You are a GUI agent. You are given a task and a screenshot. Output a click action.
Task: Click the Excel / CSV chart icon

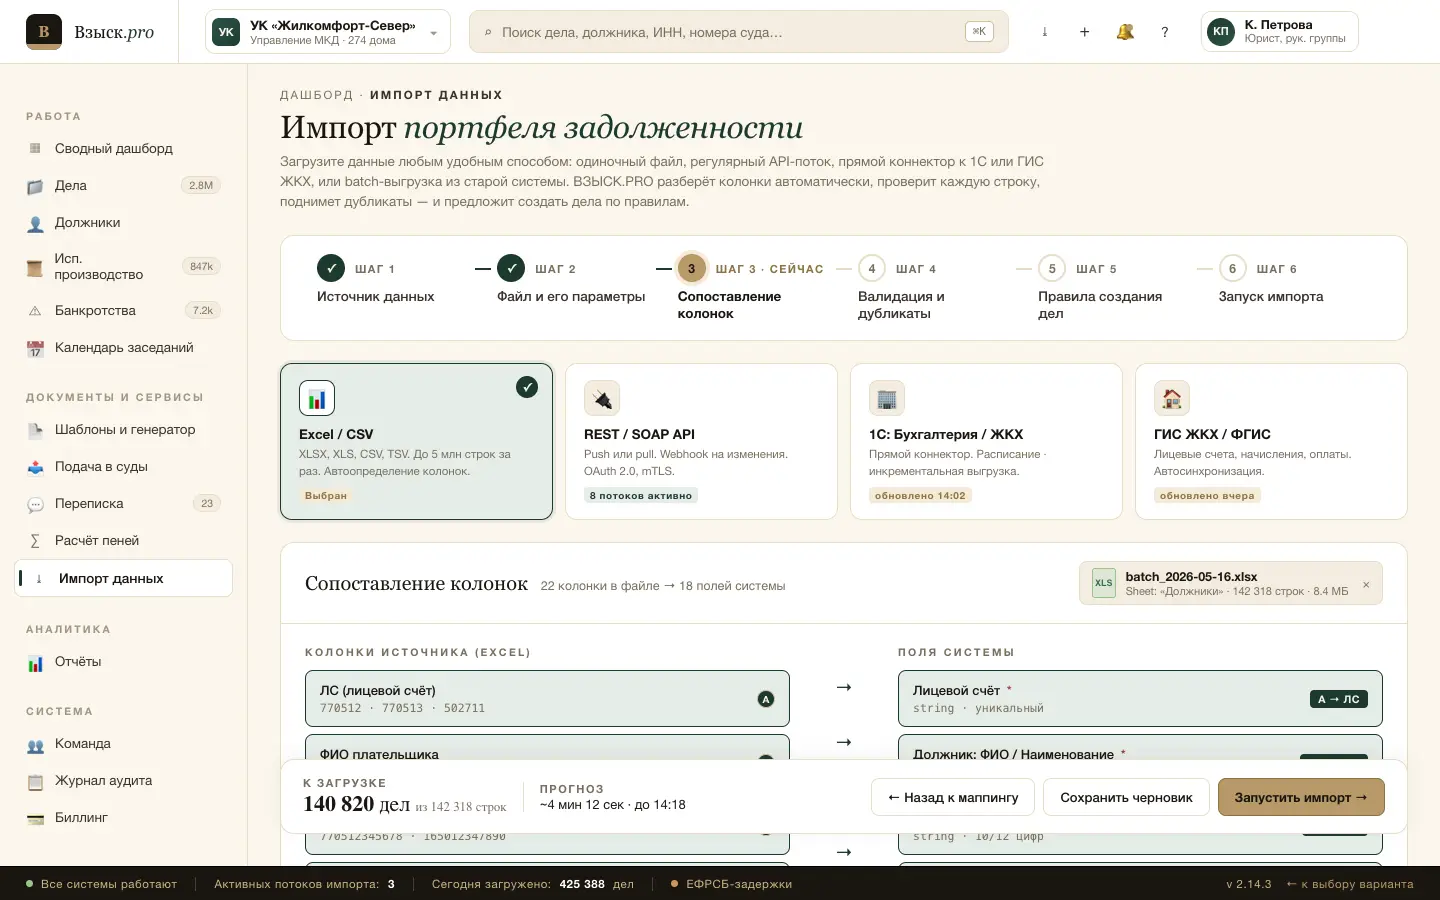317,398
